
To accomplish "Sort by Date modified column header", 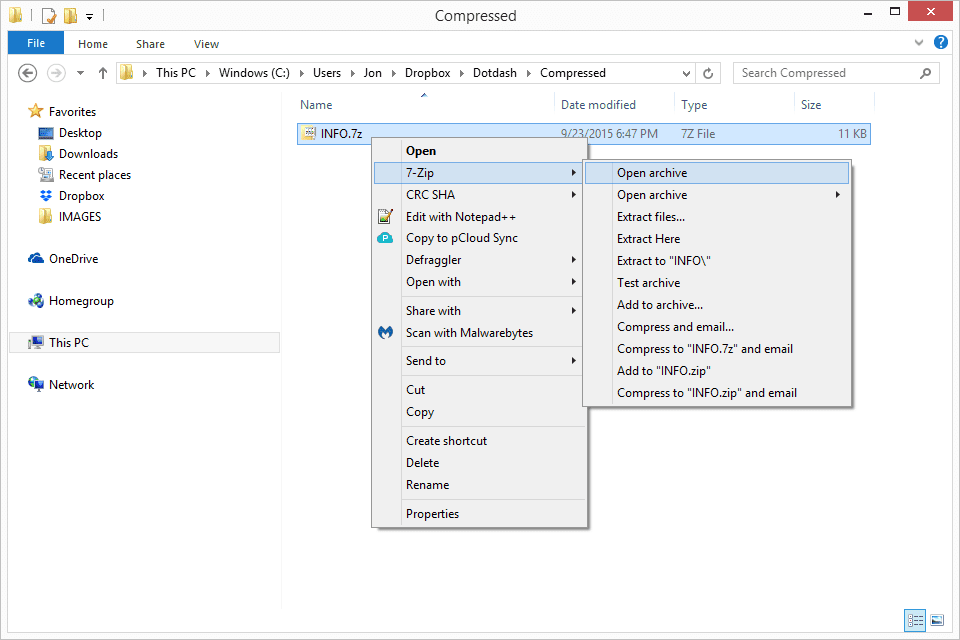I will point(598,105).
